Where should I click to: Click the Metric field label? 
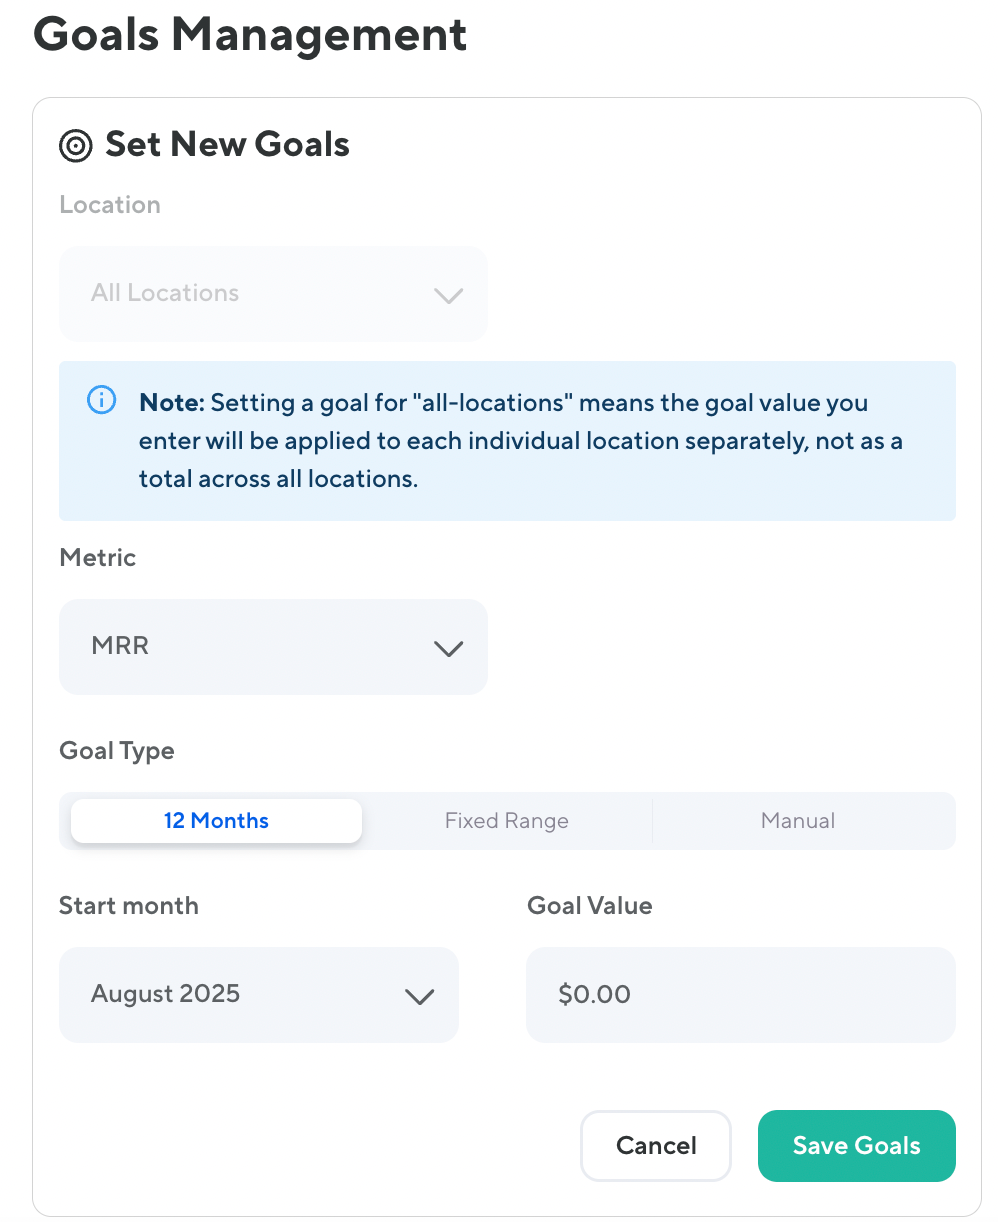(98, 558)
